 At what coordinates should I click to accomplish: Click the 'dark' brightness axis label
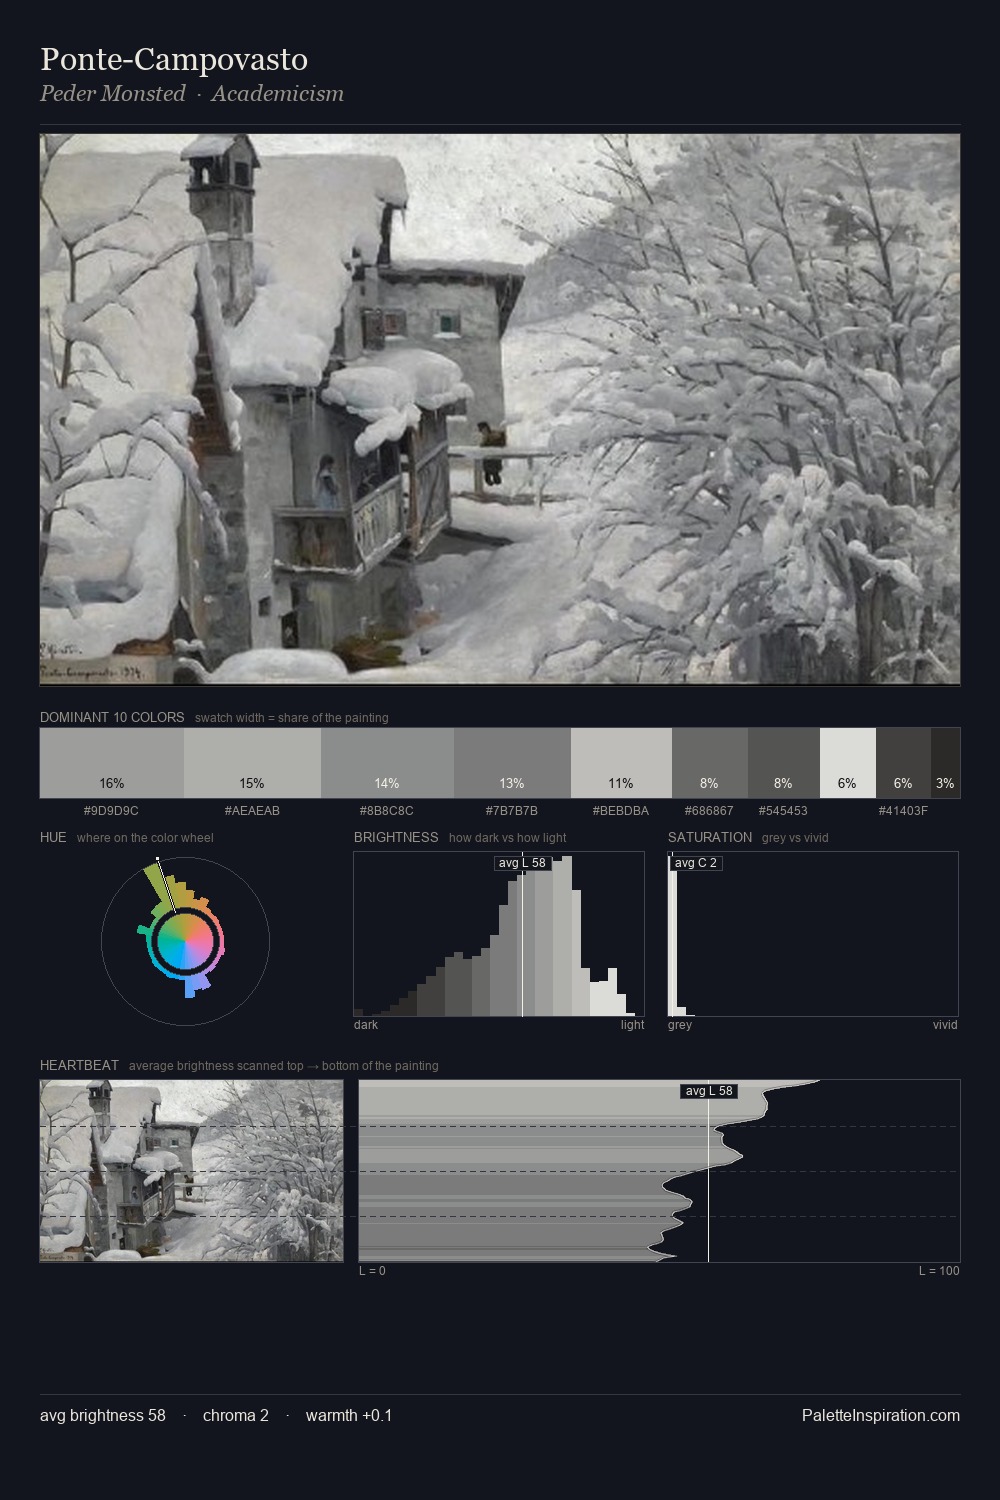366,1025
